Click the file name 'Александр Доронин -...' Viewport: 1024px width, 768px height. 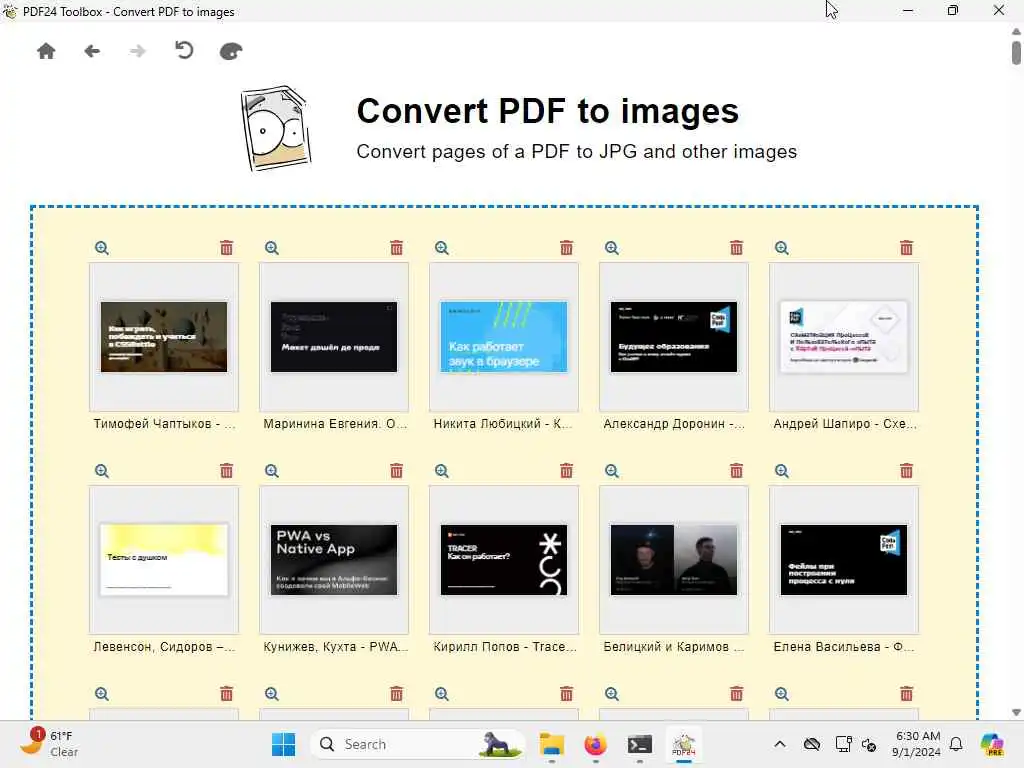point(674,424)
